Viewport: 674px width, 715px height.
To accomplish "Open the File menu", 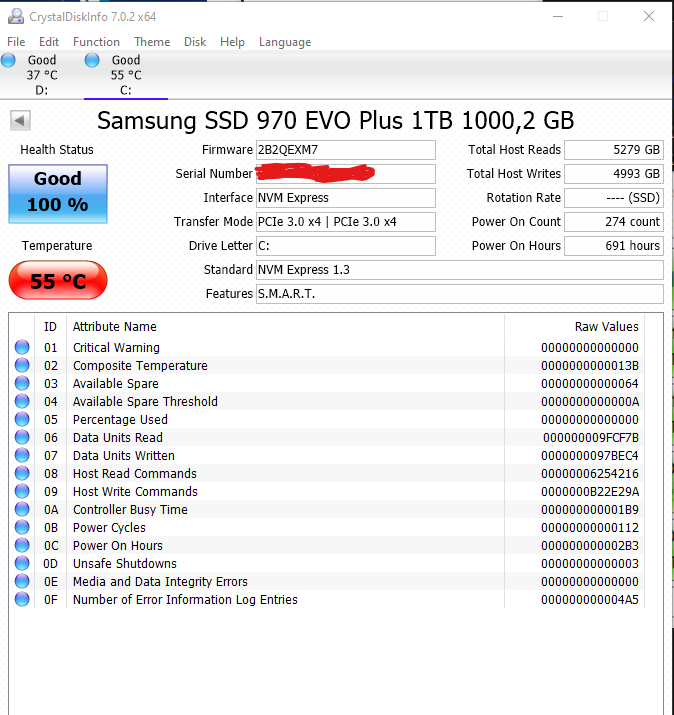I will coord(16,42).
